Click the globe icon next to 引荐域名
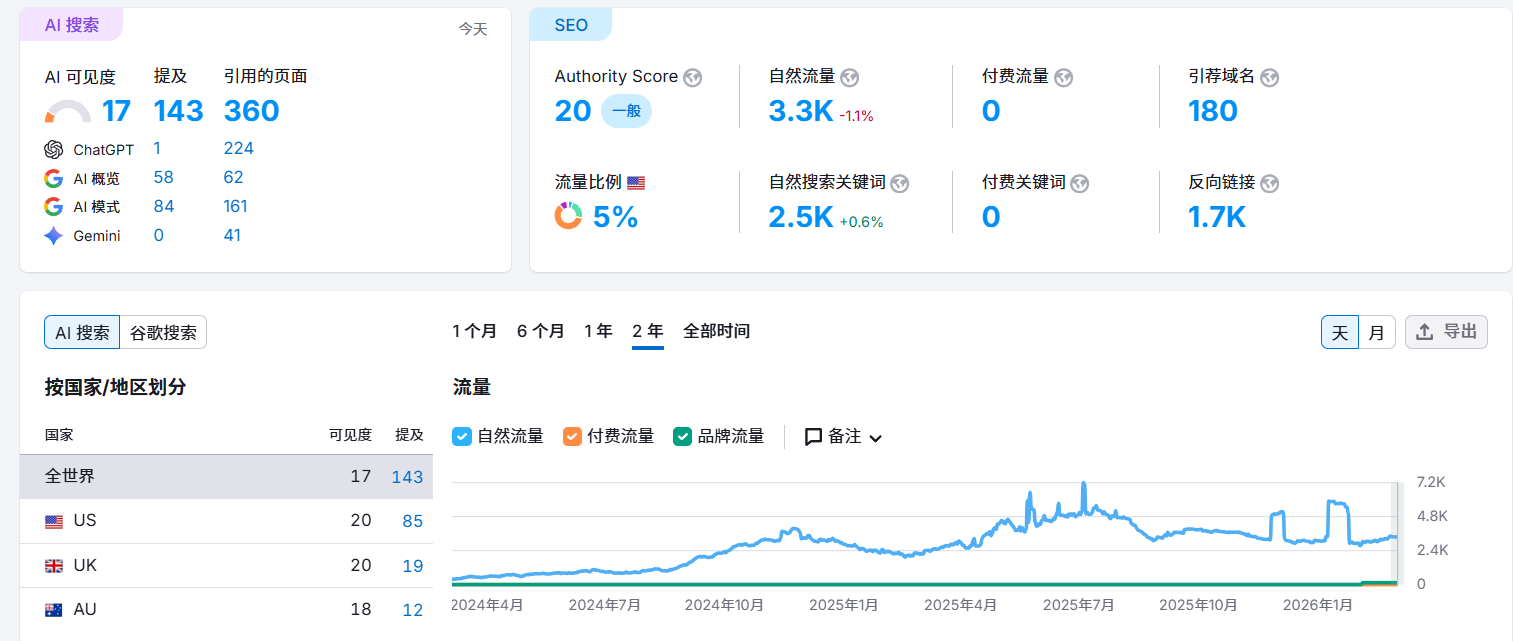 [1270, 78]
